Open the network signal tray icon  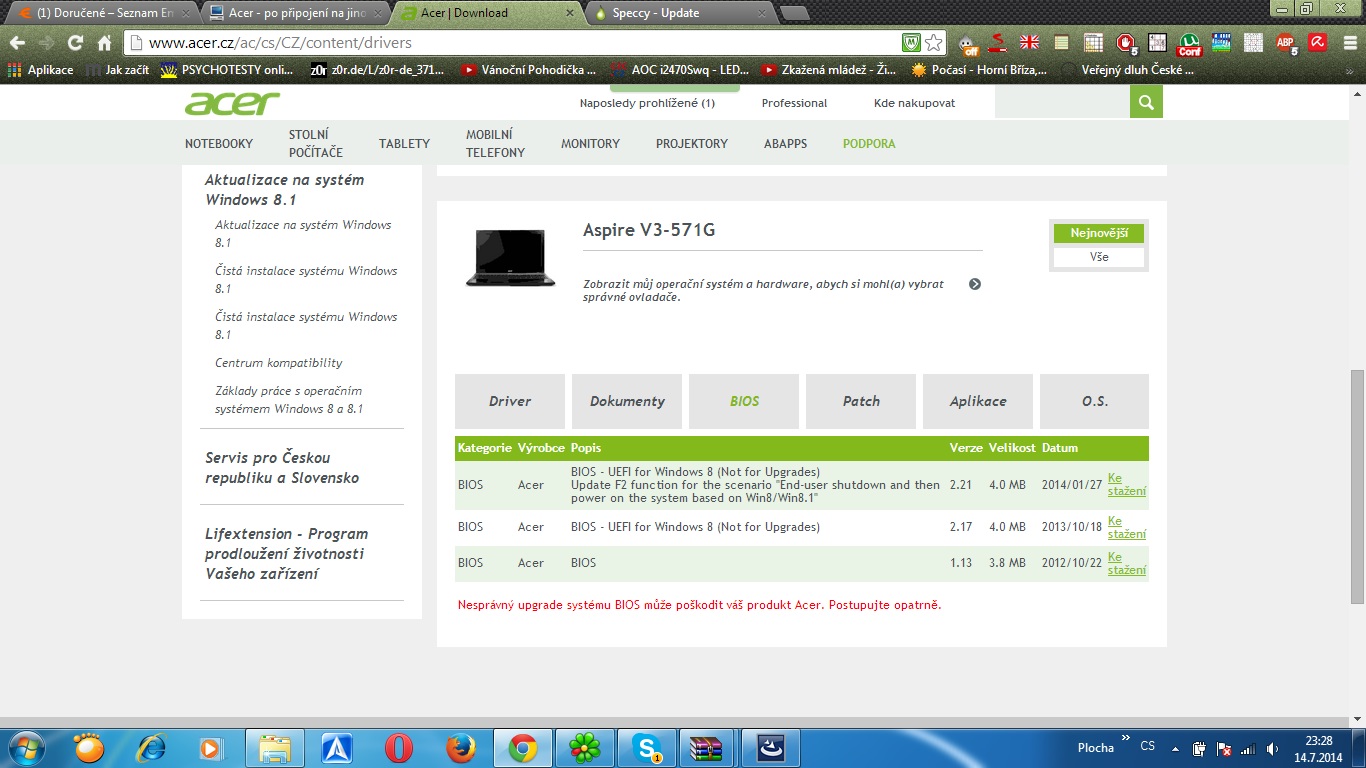point(1247,748)
